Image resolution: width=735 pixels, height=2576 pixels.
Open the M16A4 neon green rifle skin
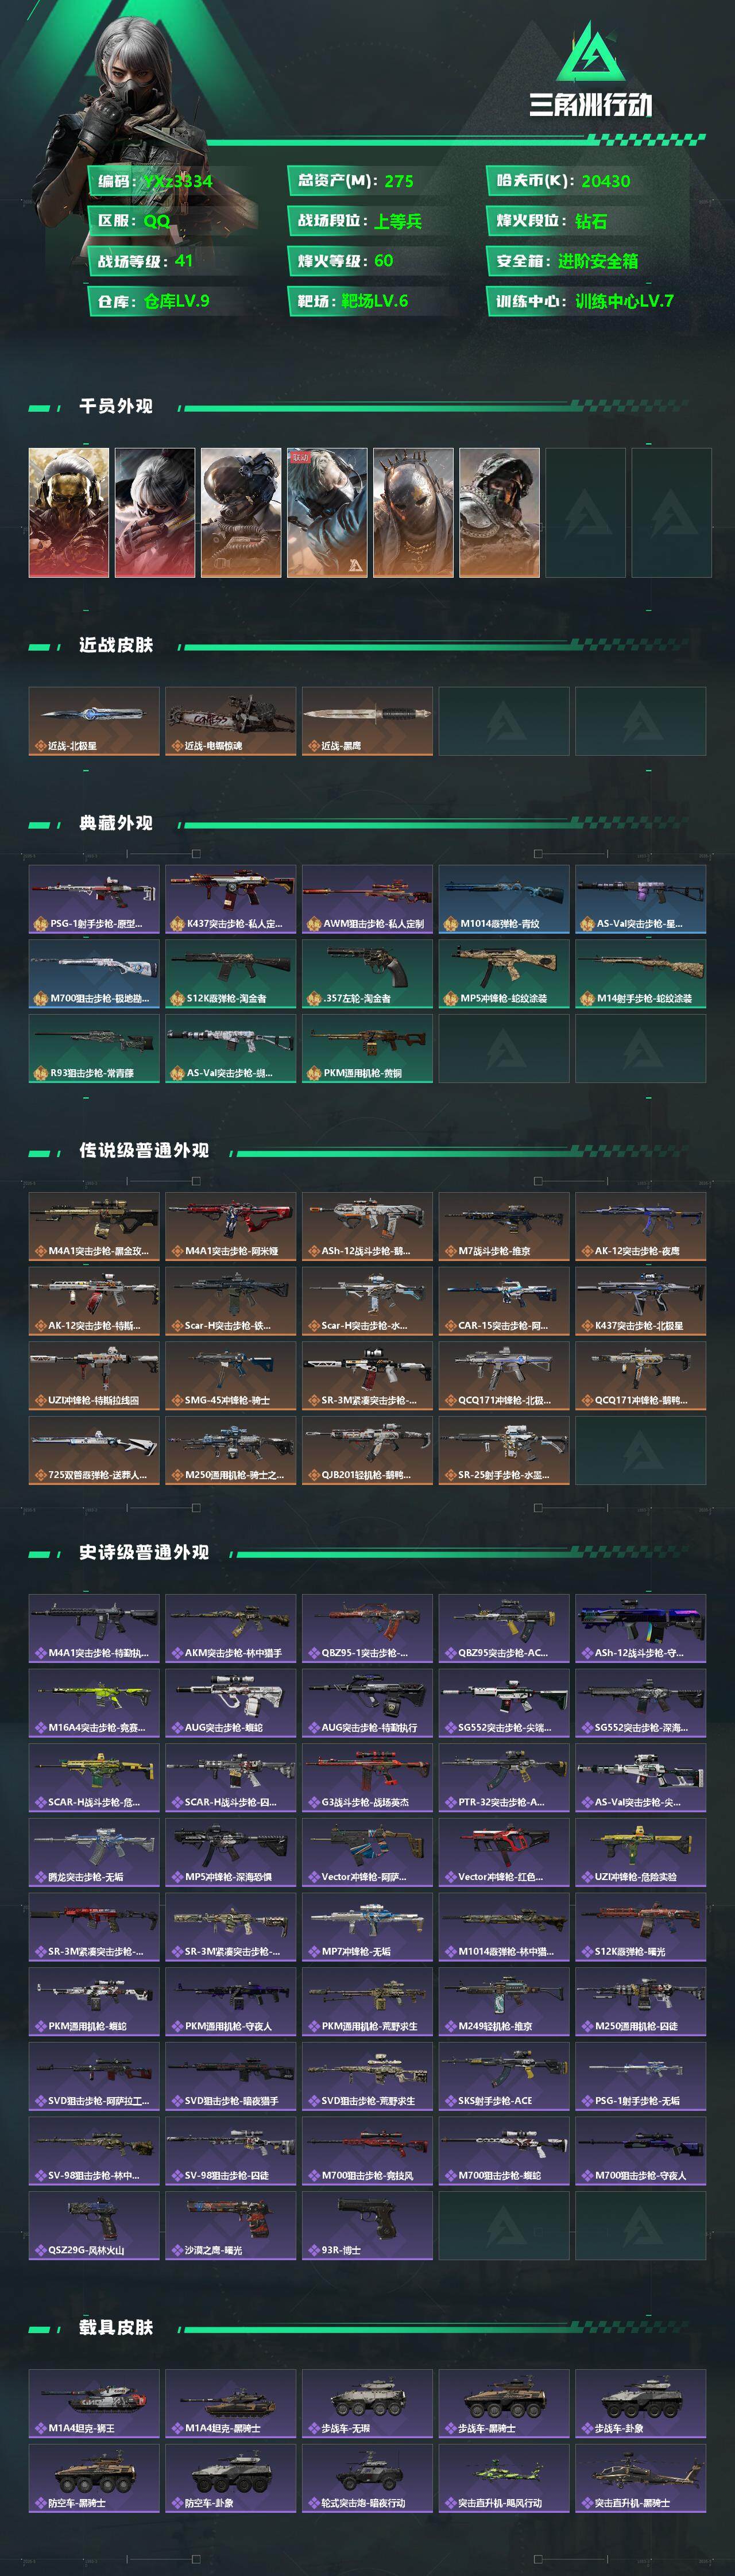(94, 1703)
